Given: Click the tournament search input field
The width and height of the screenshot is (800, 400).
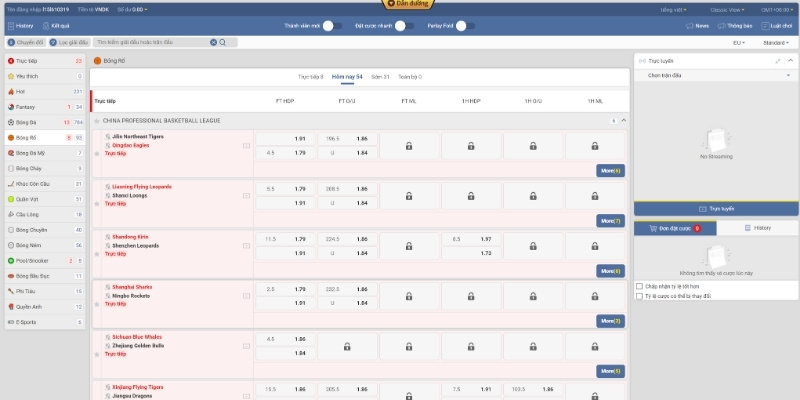Looking at the screenshot, I should [150, 43].
